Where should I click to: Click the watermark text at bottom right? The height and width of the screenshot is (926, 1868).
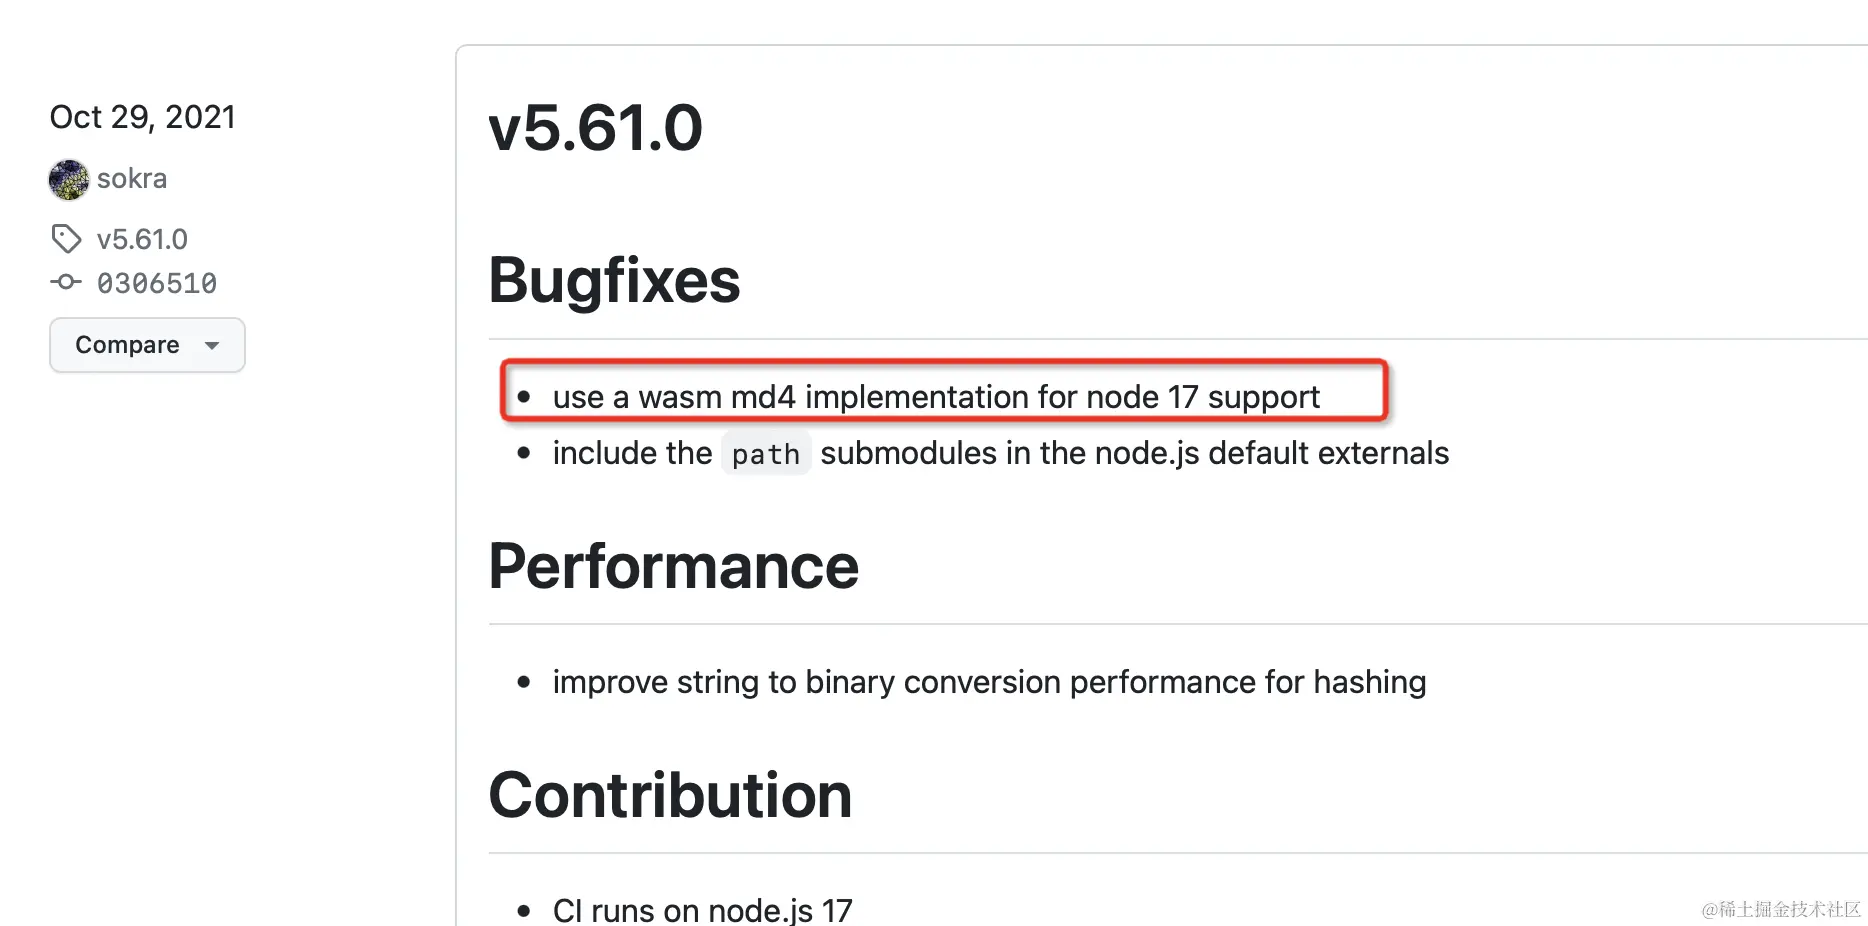1781,909
